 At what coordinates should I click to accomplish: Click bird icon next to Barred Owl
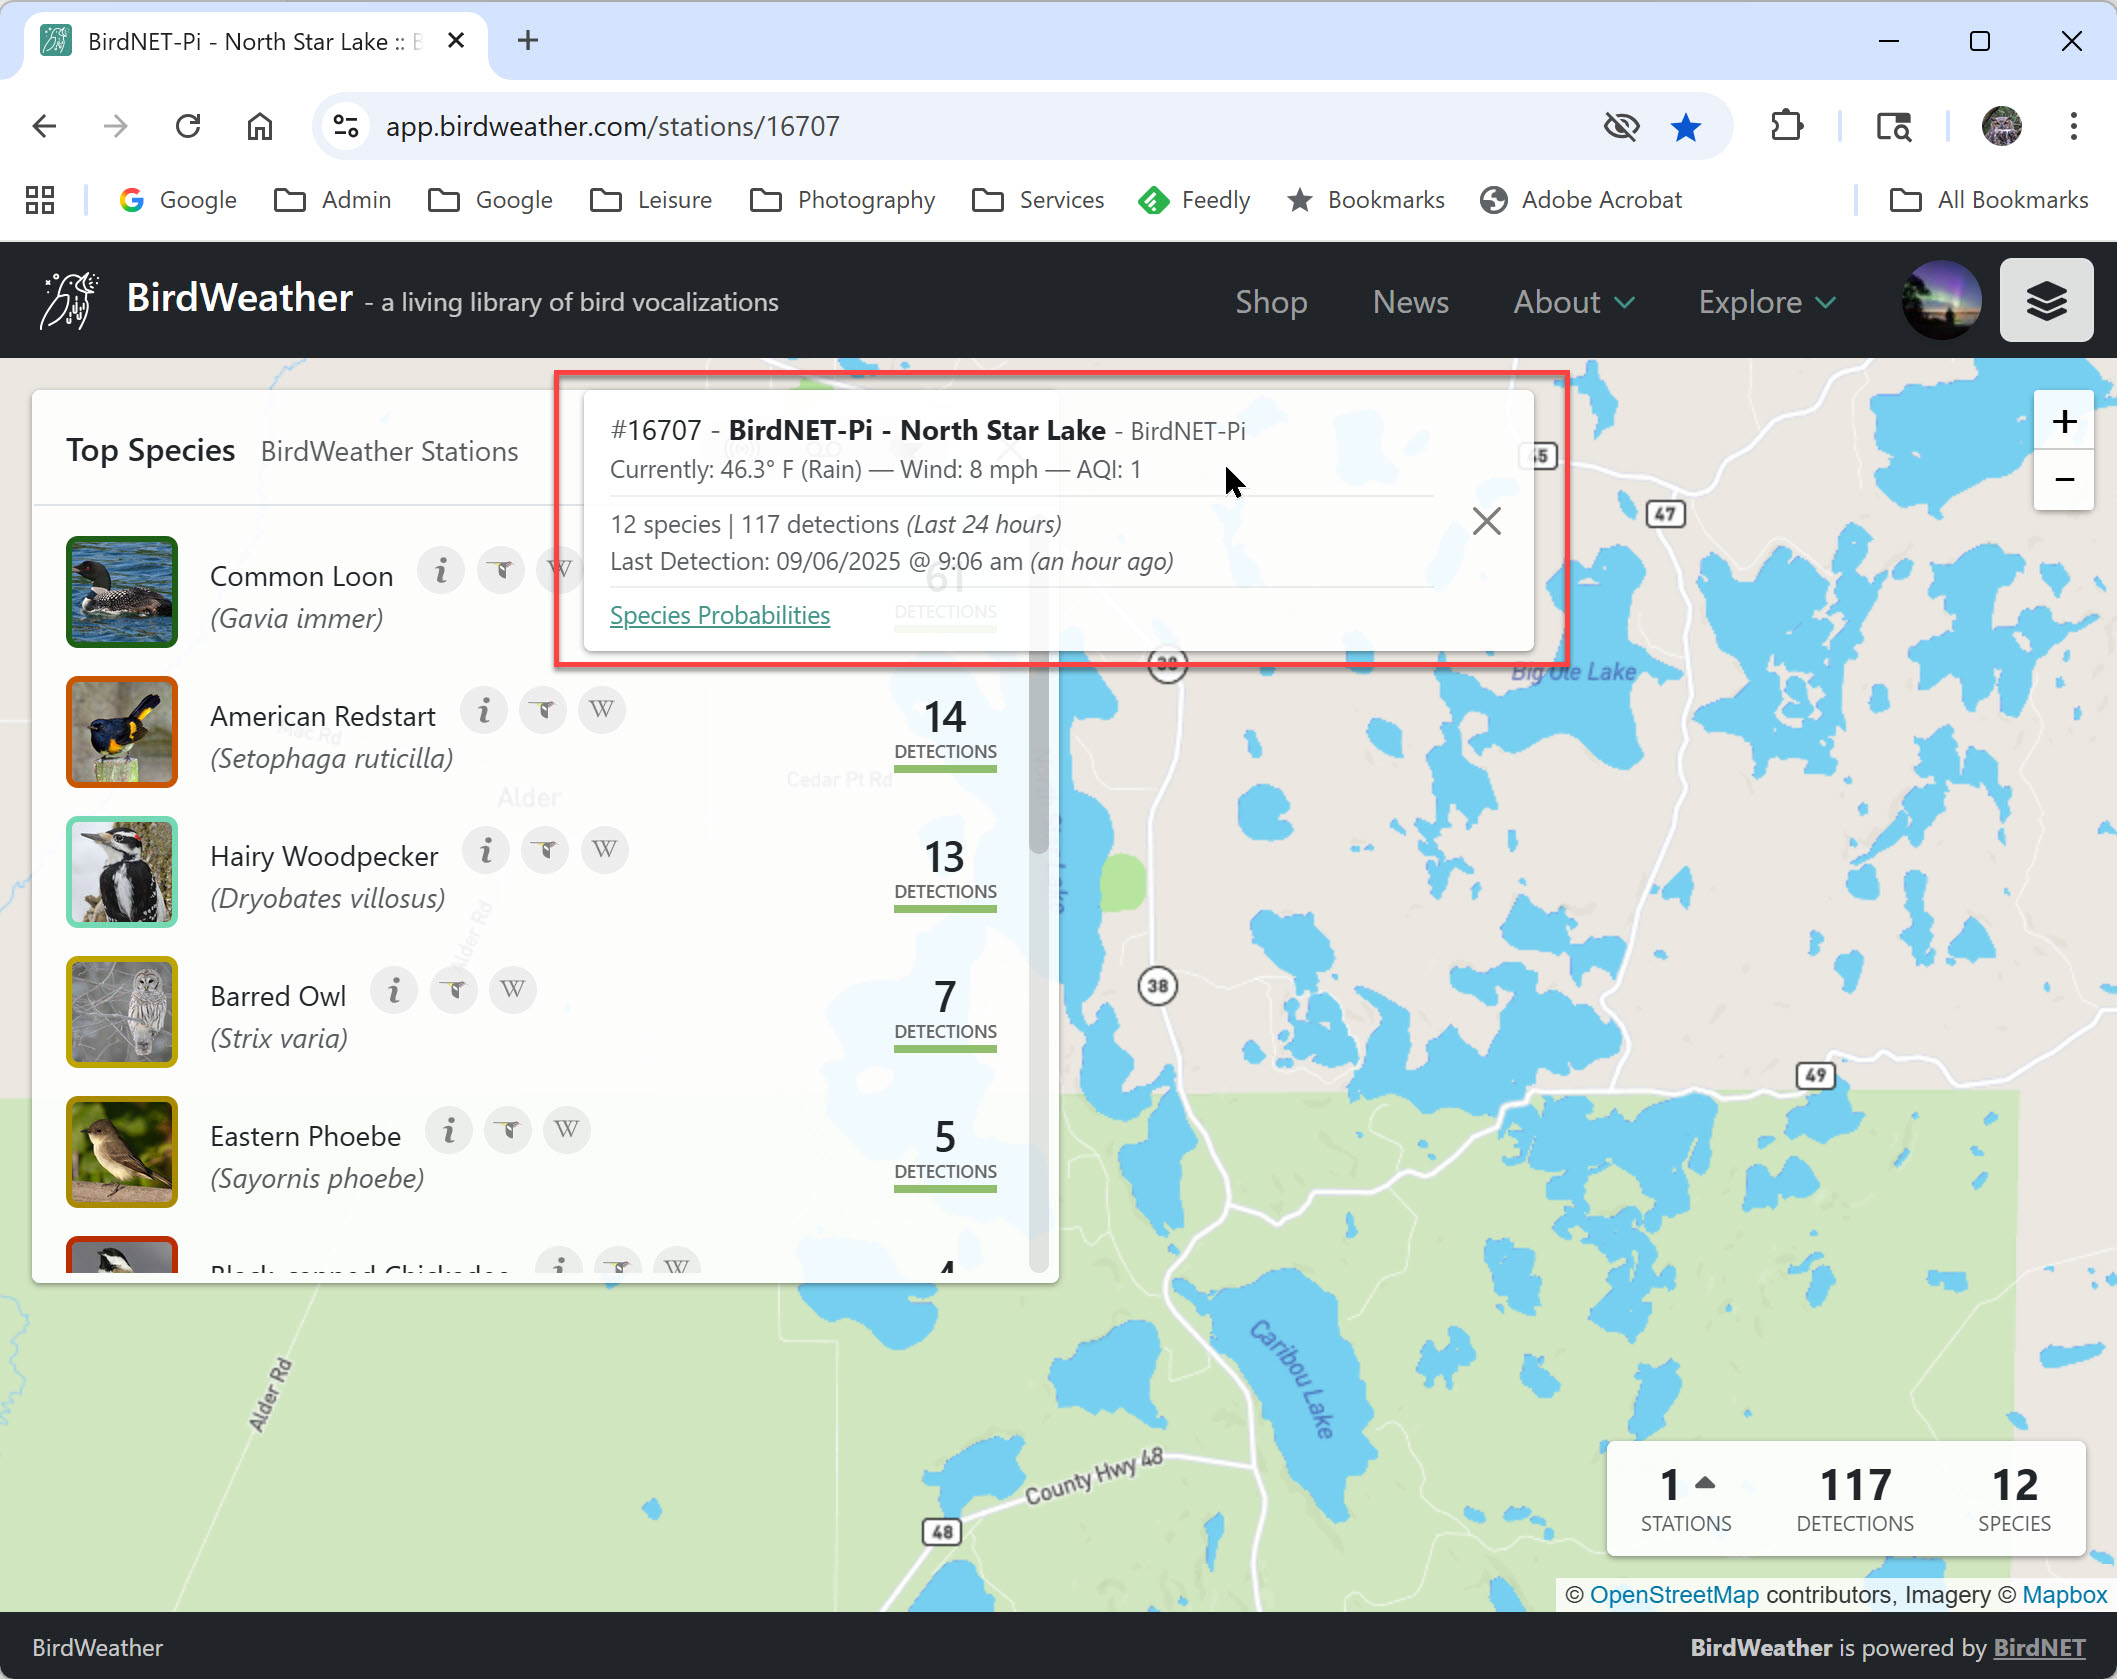tap(454, 991)
